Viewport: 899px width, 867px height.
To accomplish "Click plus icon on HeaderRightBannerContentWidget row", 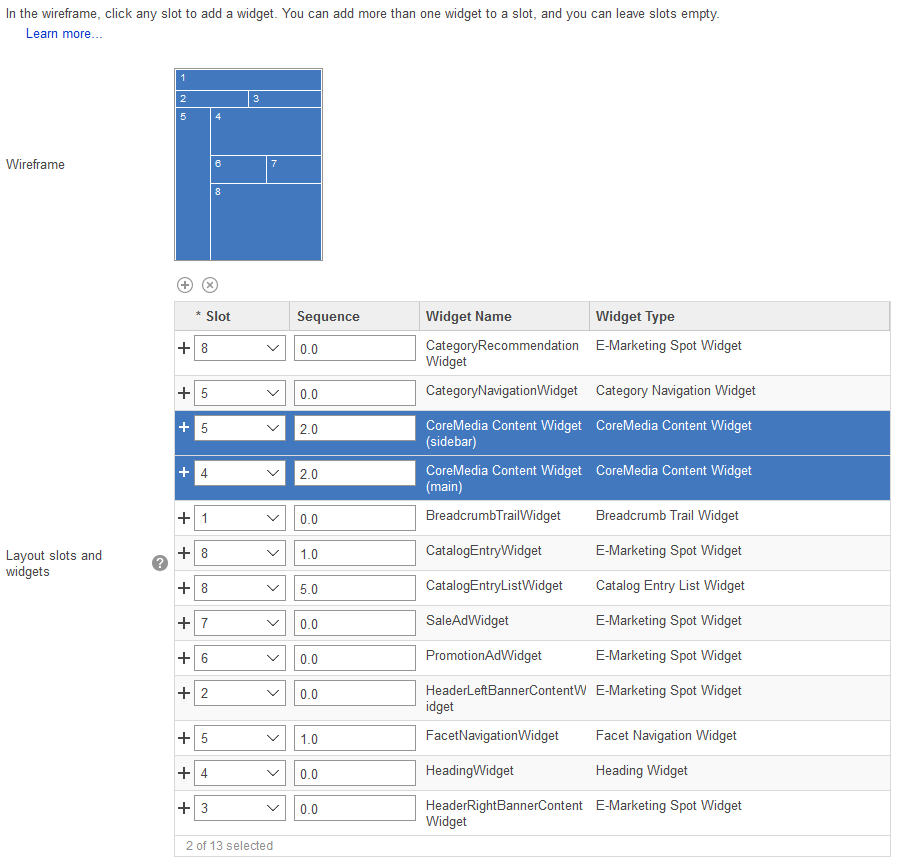I will (x=184, y=807).
